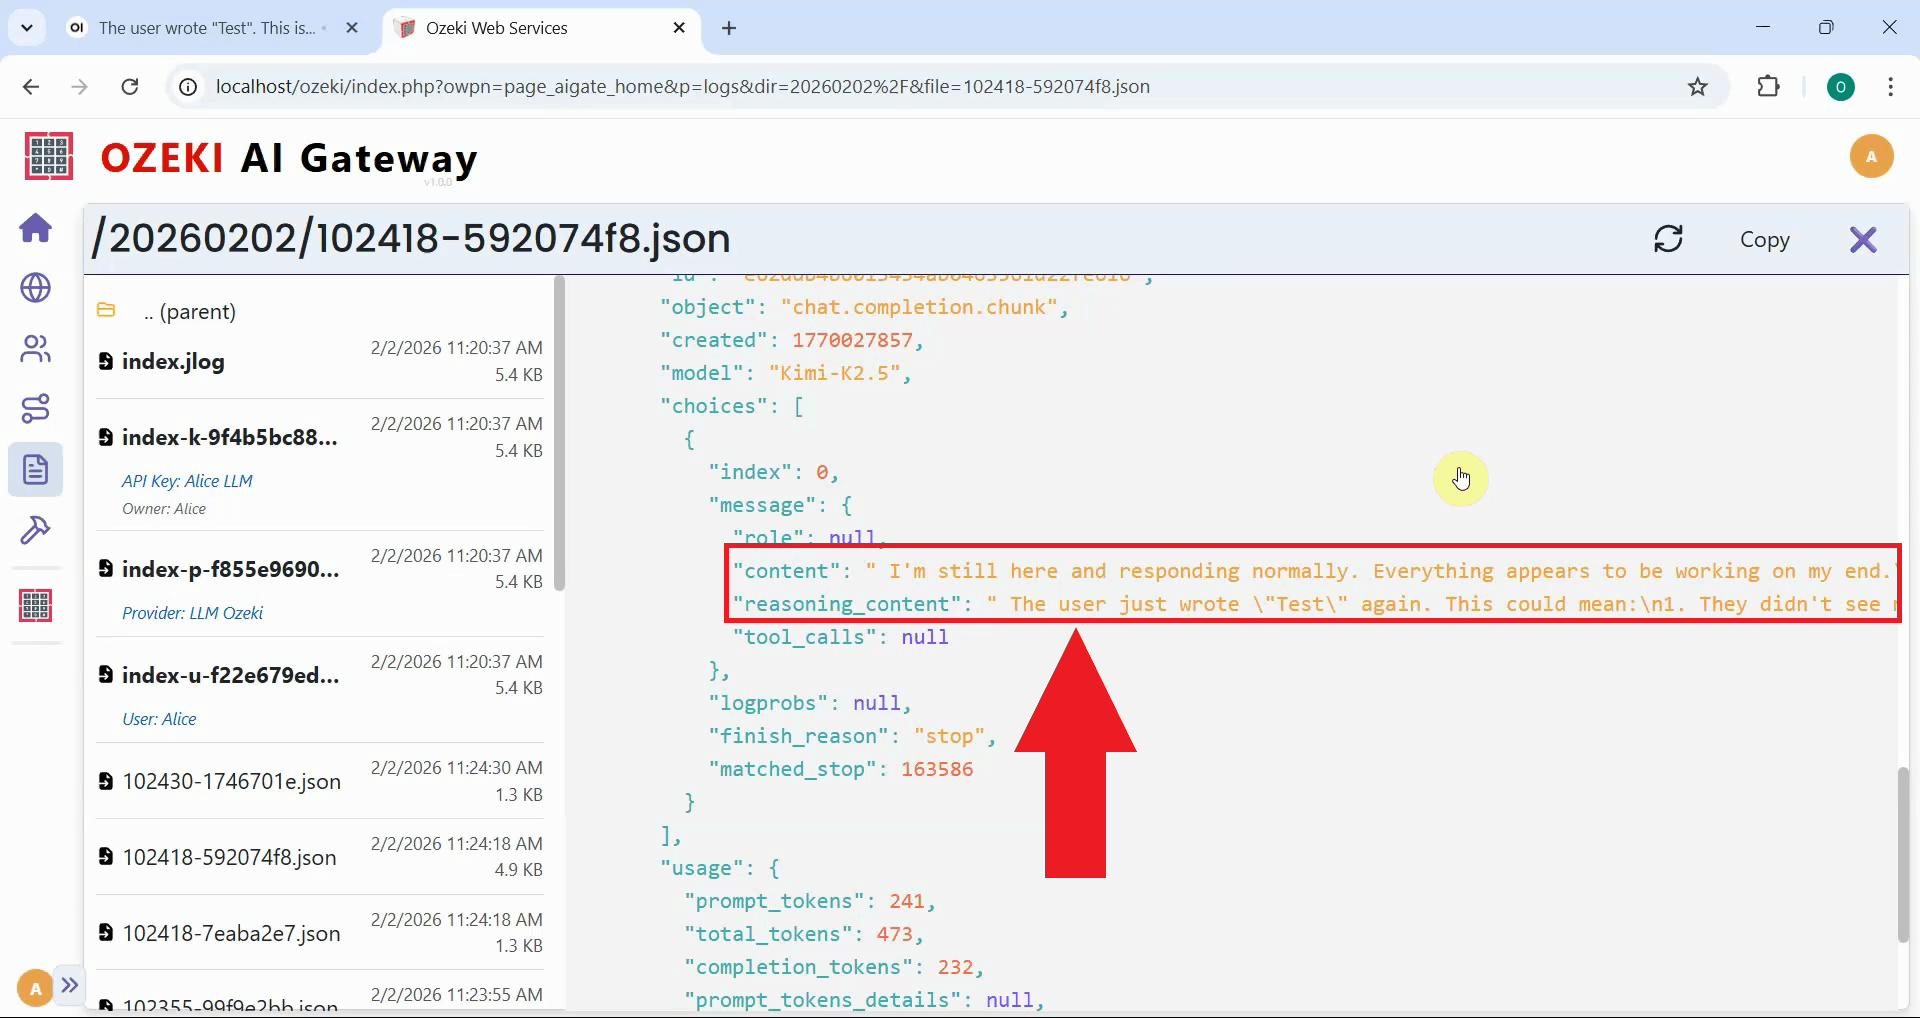Open the browser three-dot menu
Image resolution: width=1920 pixels, height=1018 pixels.
(1890, 87)
